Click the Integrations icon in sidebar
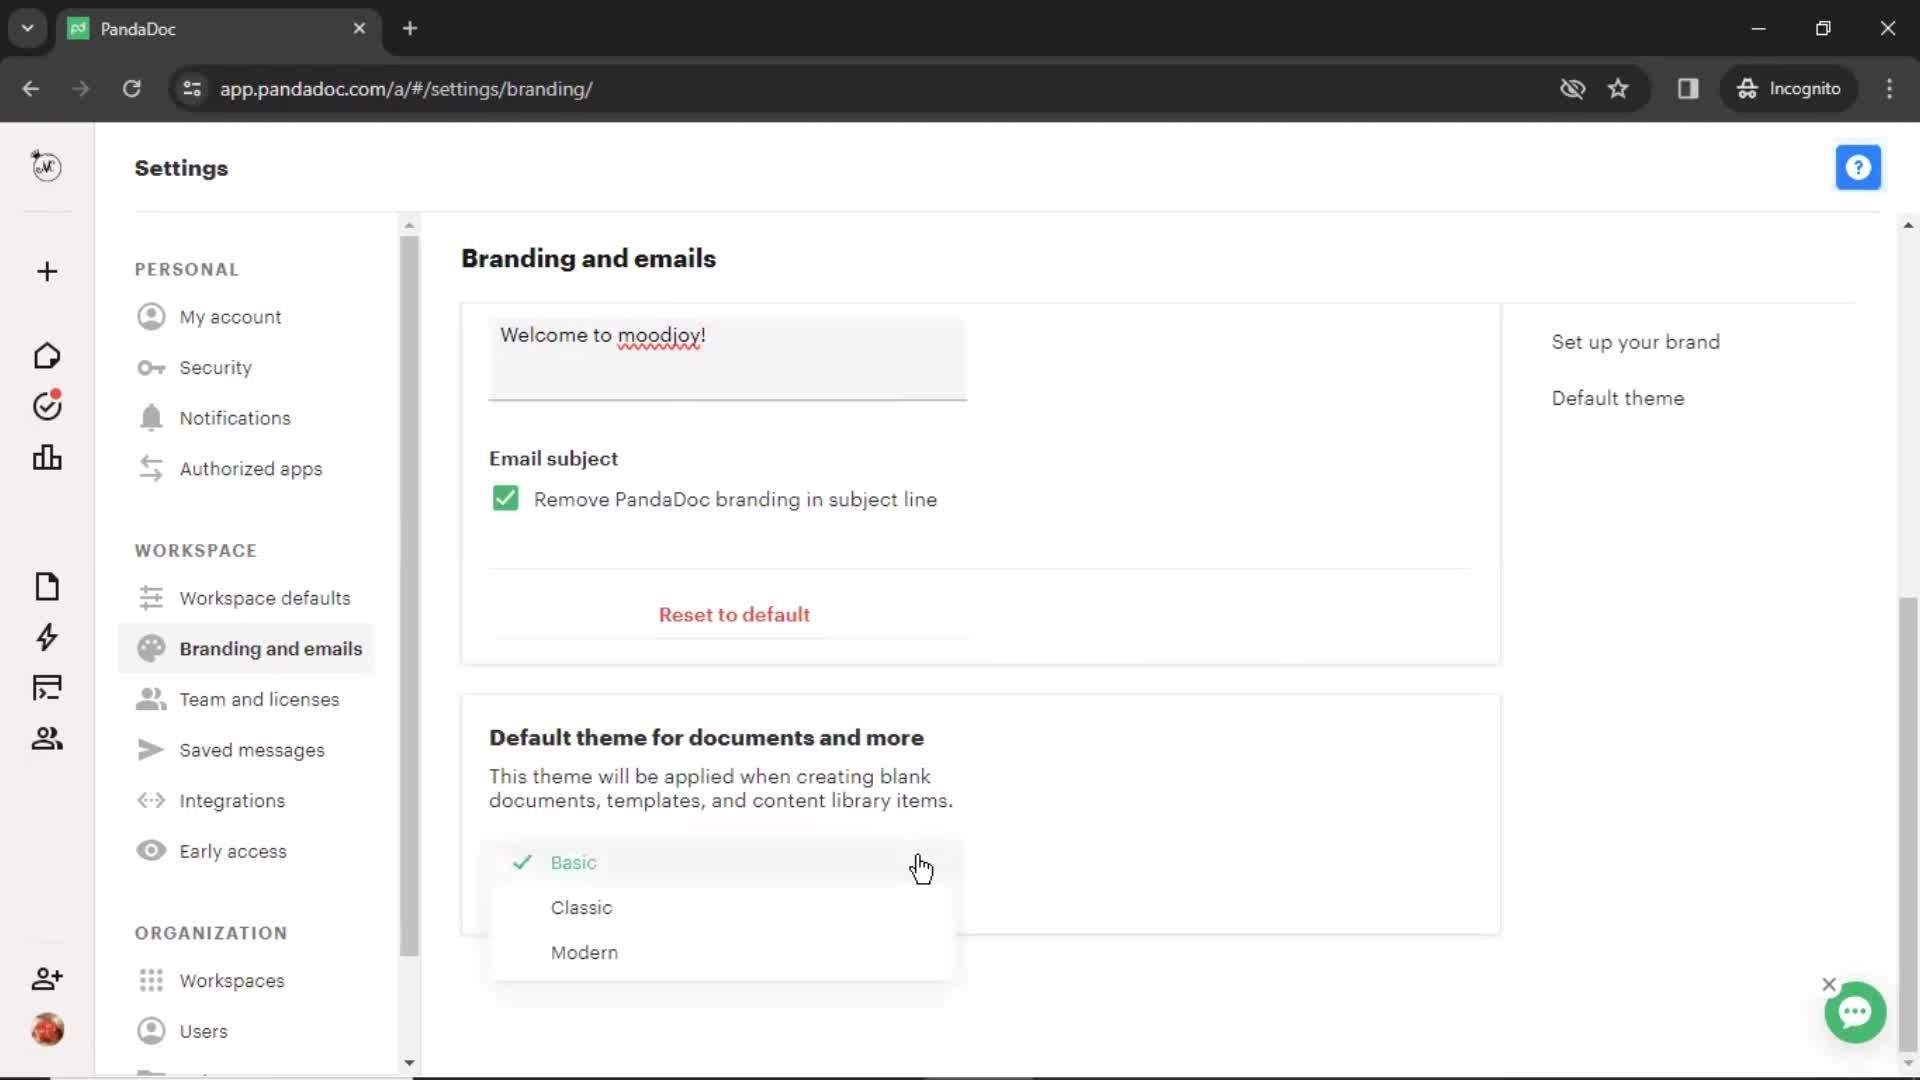 [149, 800]
